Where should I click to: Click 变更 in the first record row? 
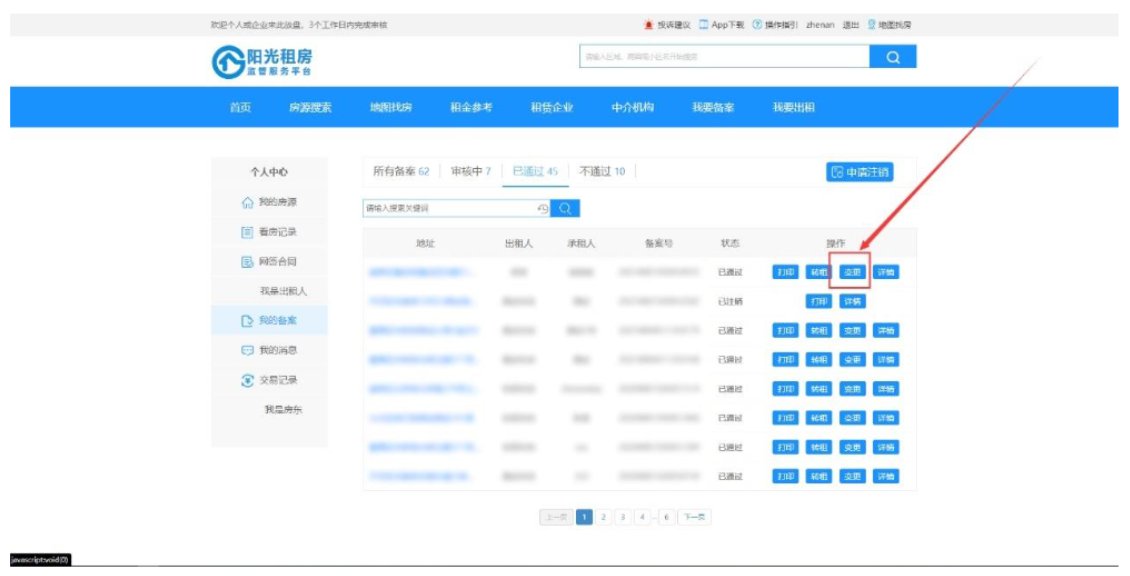point(852,272)
